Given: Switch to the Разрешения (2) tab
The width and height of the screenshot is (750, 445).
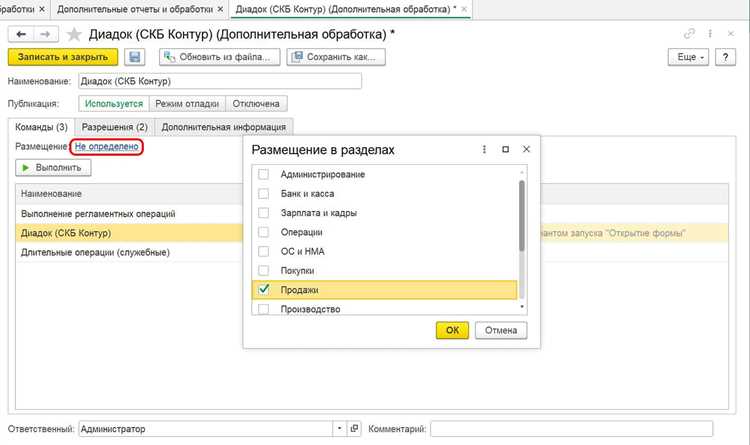Looking at the screenshot, I should click(x=115, y=127).
